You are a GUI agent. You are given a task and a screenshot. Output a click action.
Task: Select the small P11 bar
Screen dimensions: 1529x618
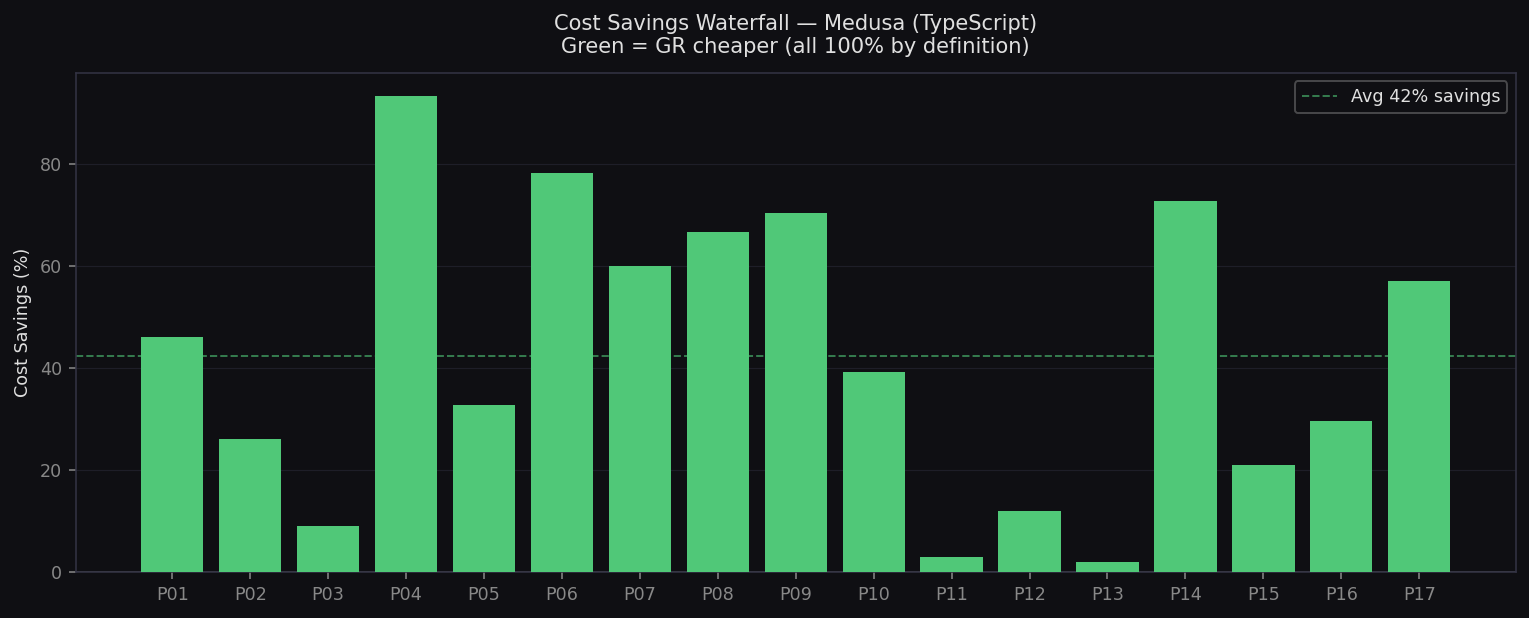[x=951, y=564]
